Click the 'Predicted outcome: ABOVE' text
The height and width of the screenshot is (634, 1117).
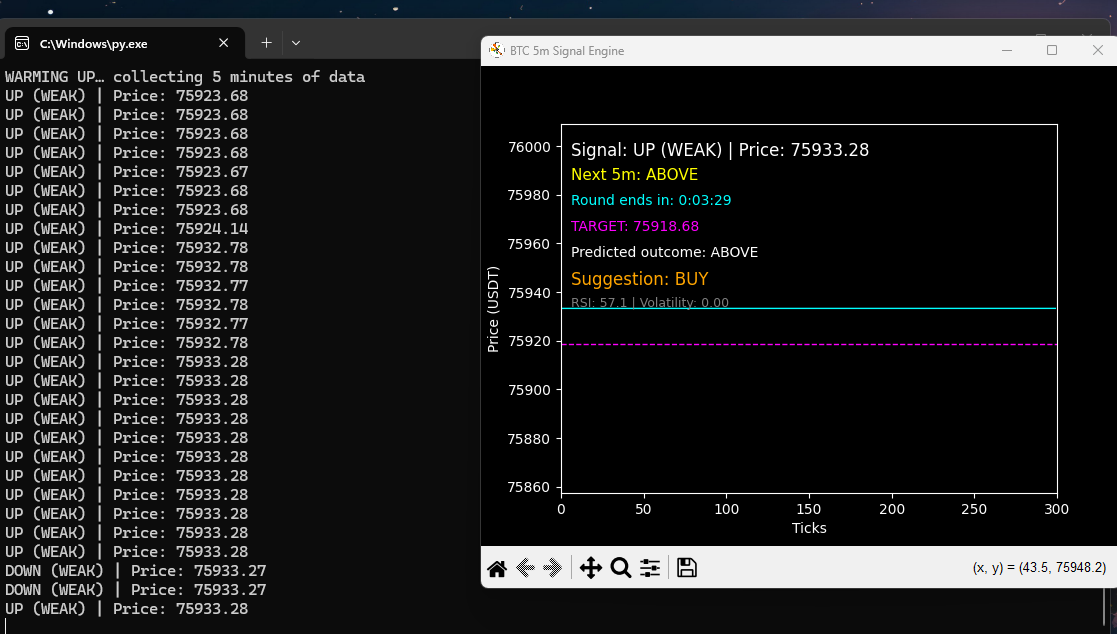(664, 252)
